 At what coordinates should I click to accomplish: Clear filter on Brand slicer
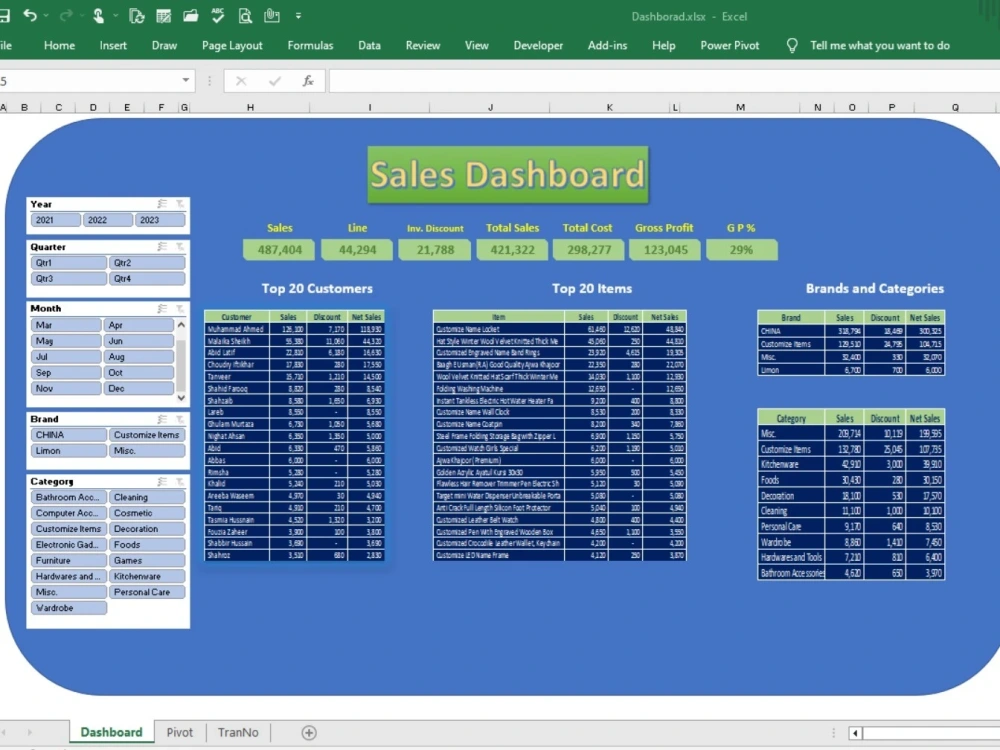(180, 419)
